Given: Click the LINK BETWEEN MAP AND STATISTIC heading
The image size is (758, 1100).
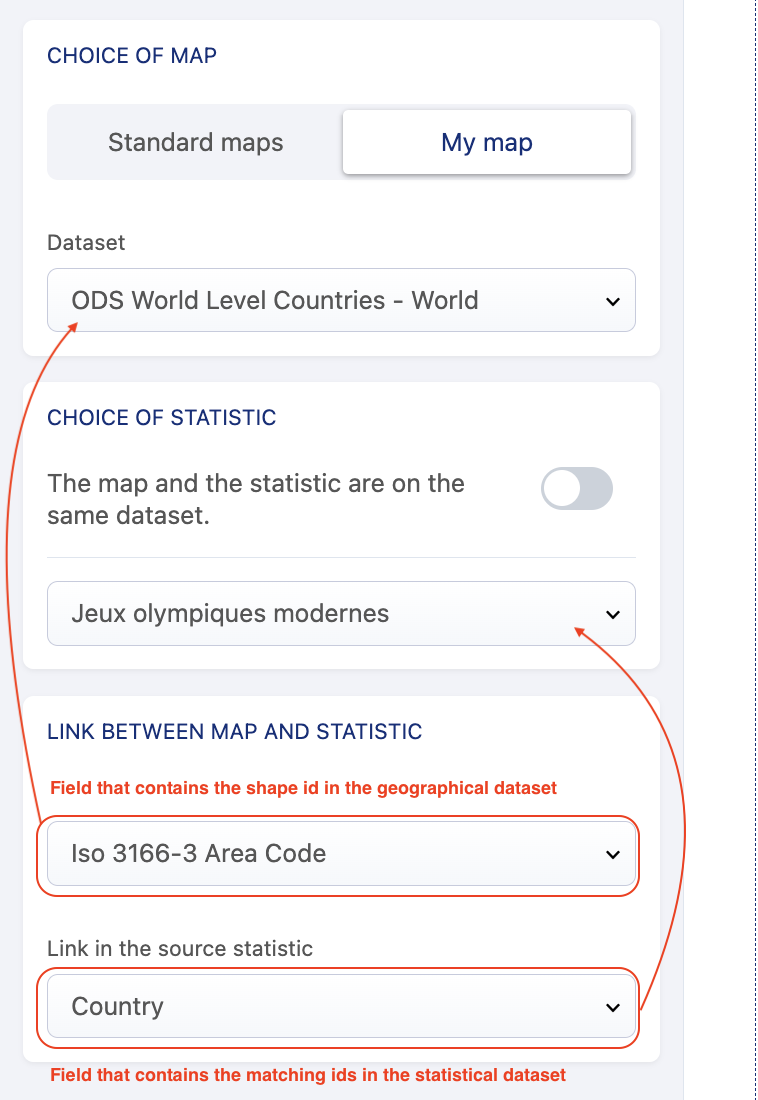Looking at the screenshot, I should point(235,732).
